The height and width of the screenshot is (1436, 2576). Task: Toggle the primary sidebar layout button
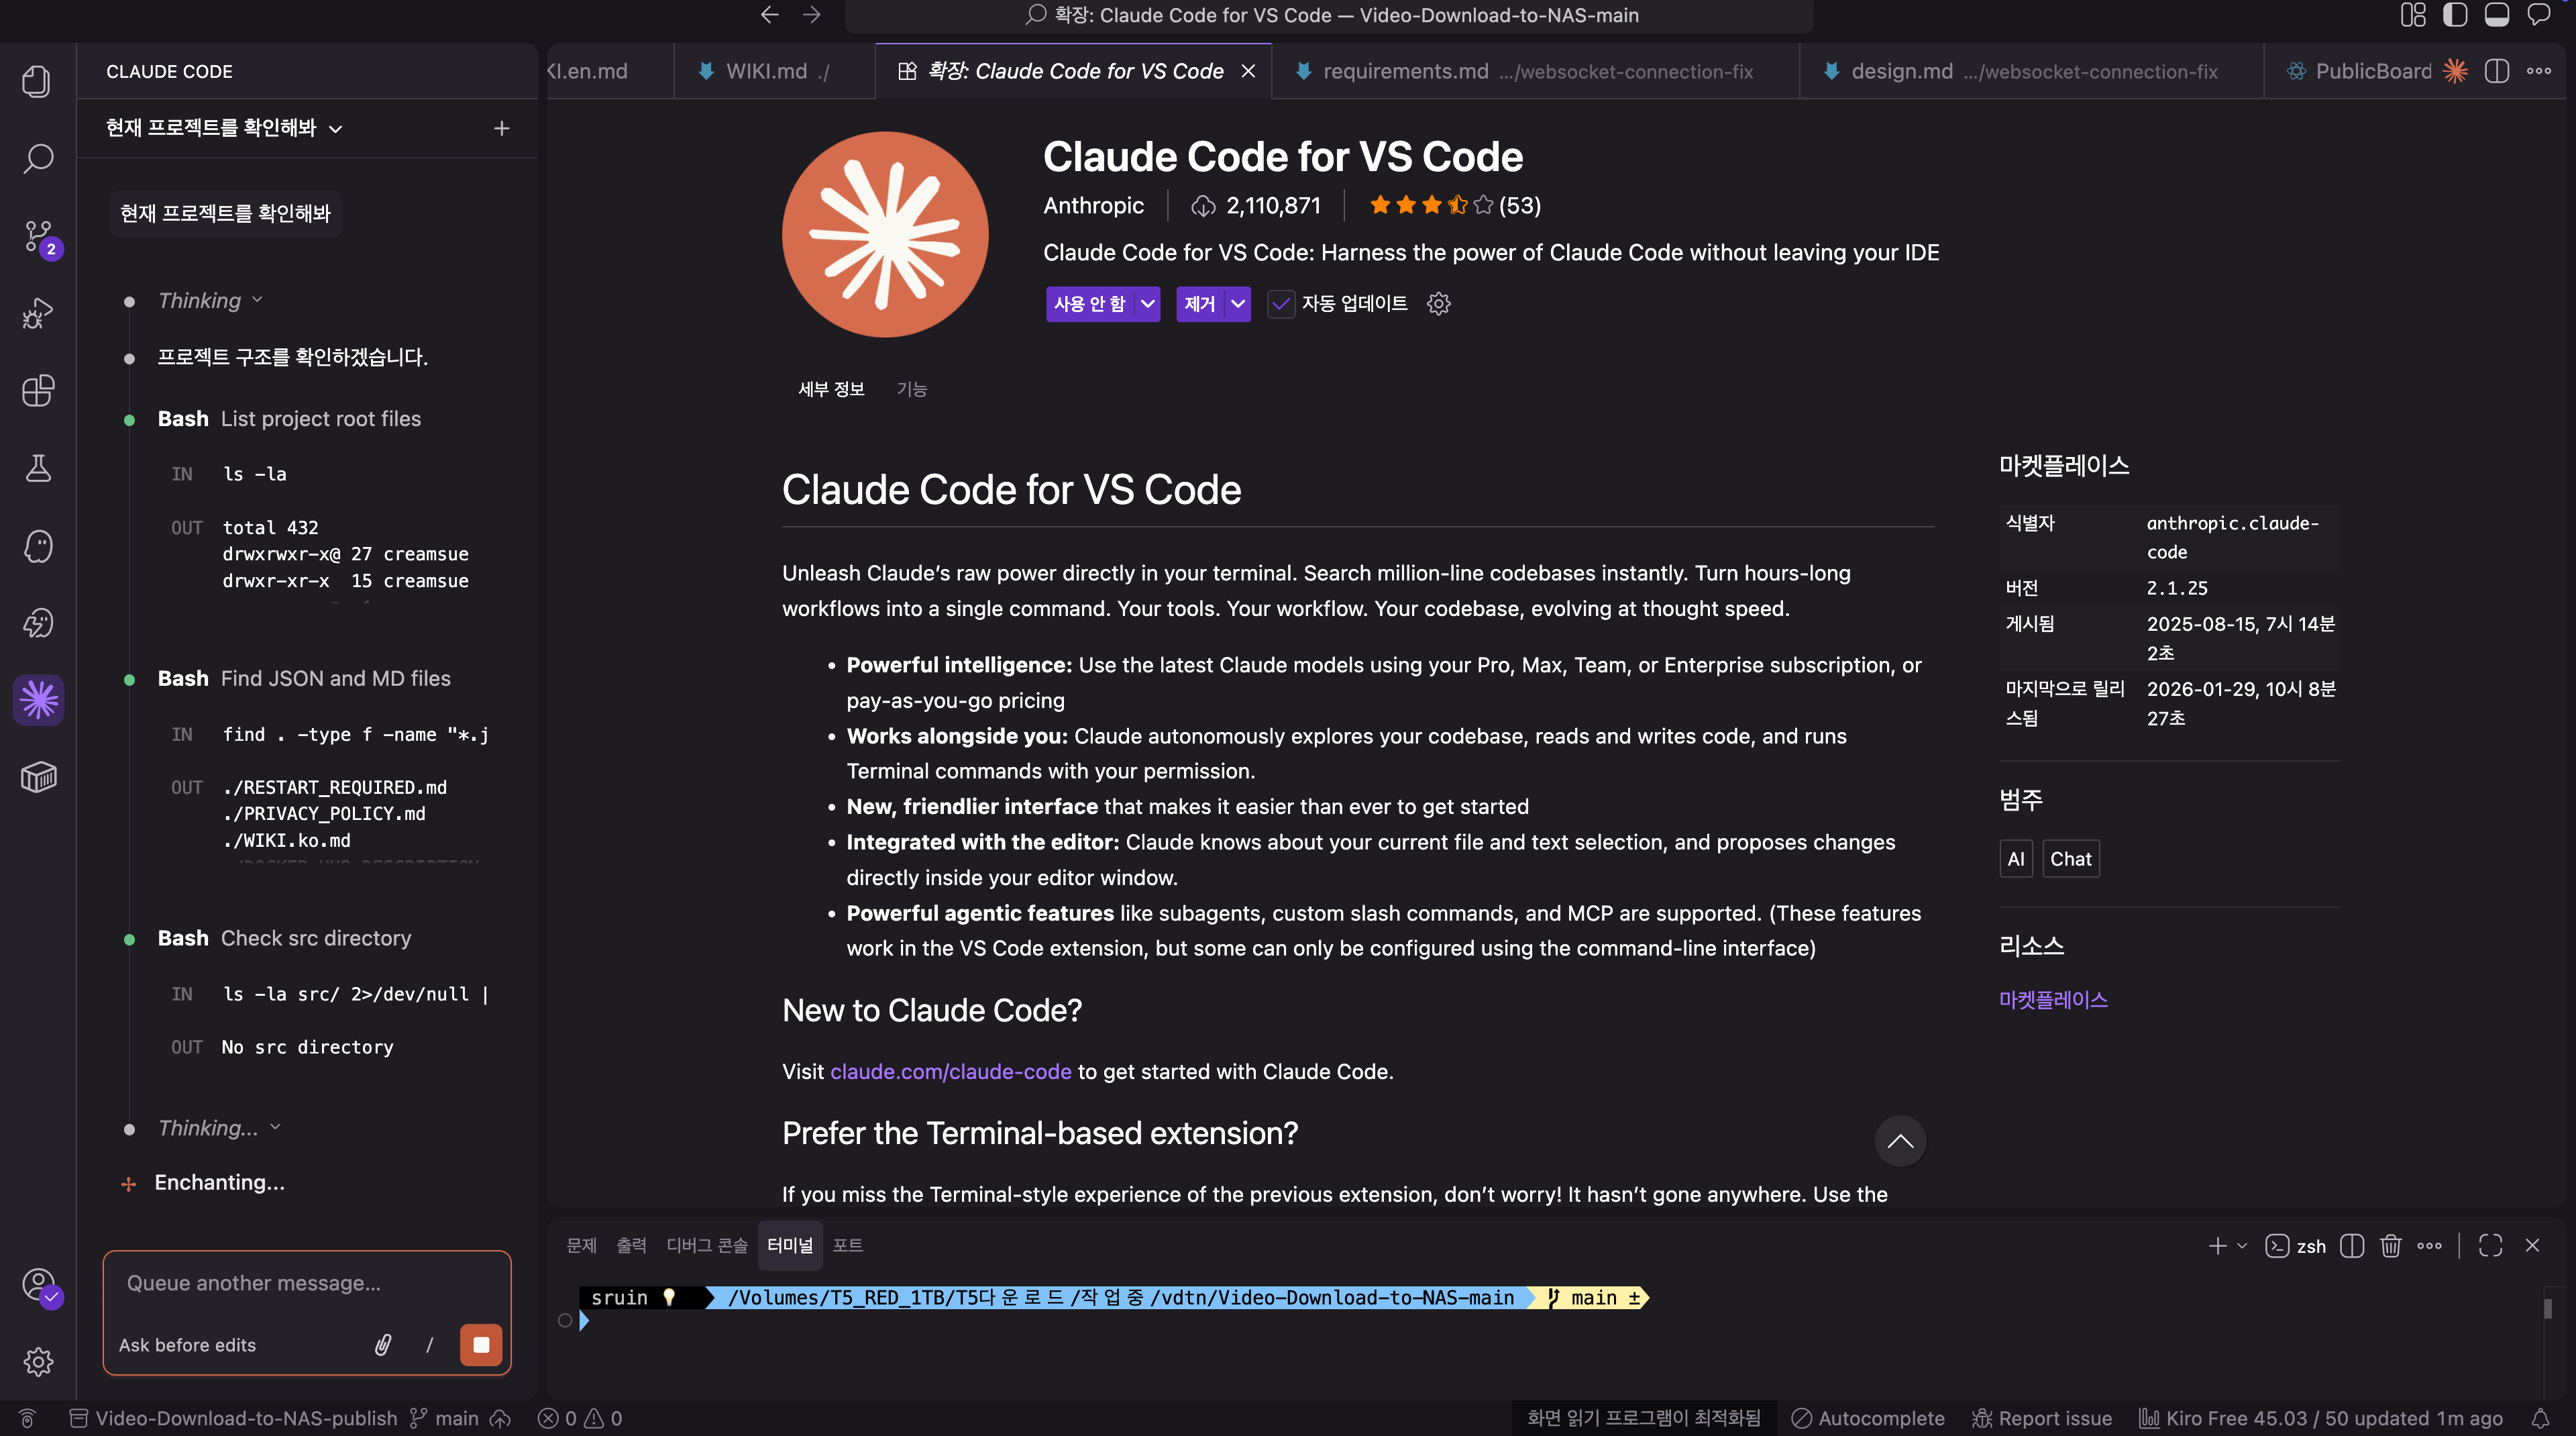[x=2455, y=15]
